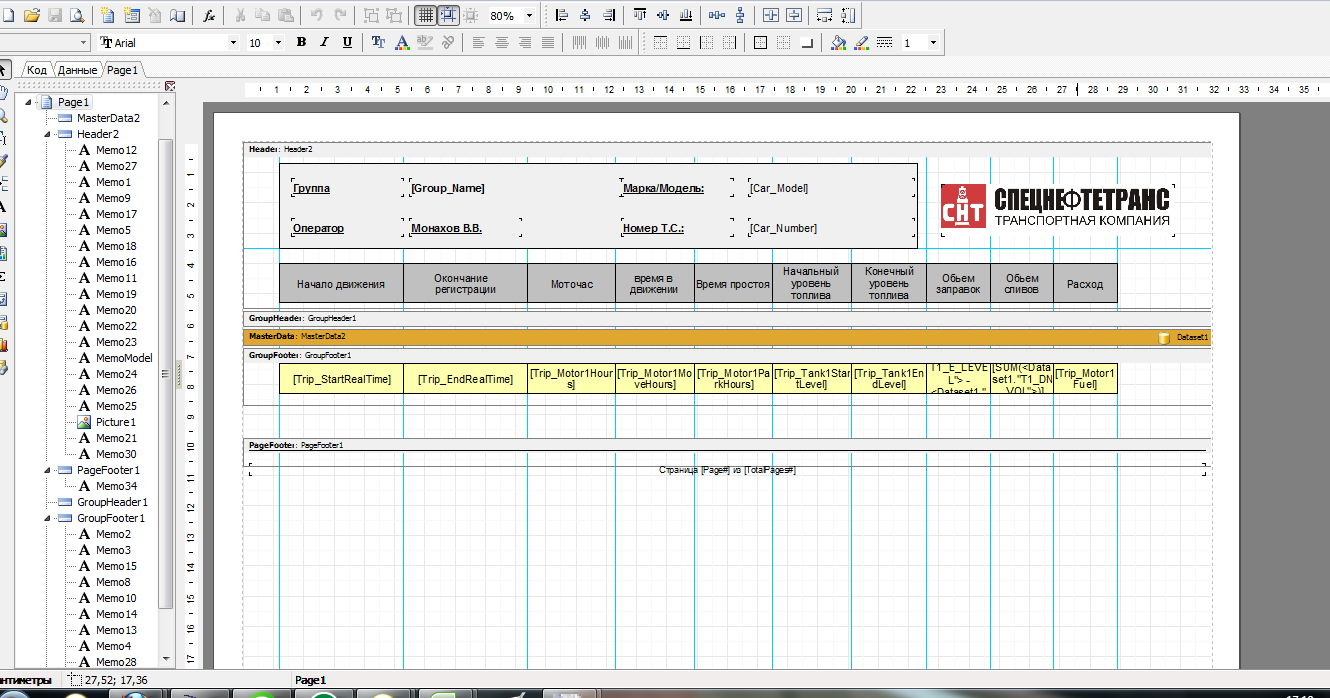The width and height of the screenshot is (1330, 698).
Task: Select GroupHeader1 in the report tree
Action: (112, 502)
